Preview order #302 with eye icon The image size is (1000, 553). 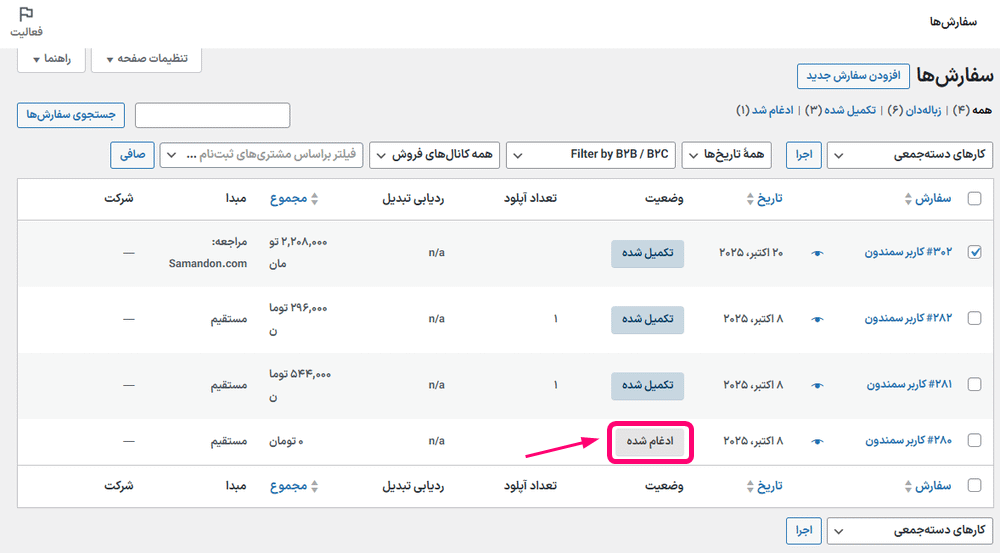coord(817,253)
